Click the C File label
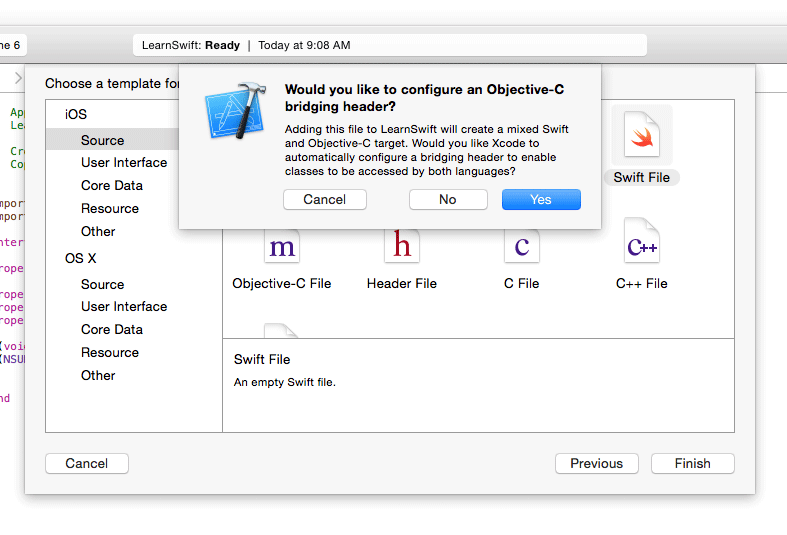The width and height of the screenshot is (787, 535). (521, 284)
